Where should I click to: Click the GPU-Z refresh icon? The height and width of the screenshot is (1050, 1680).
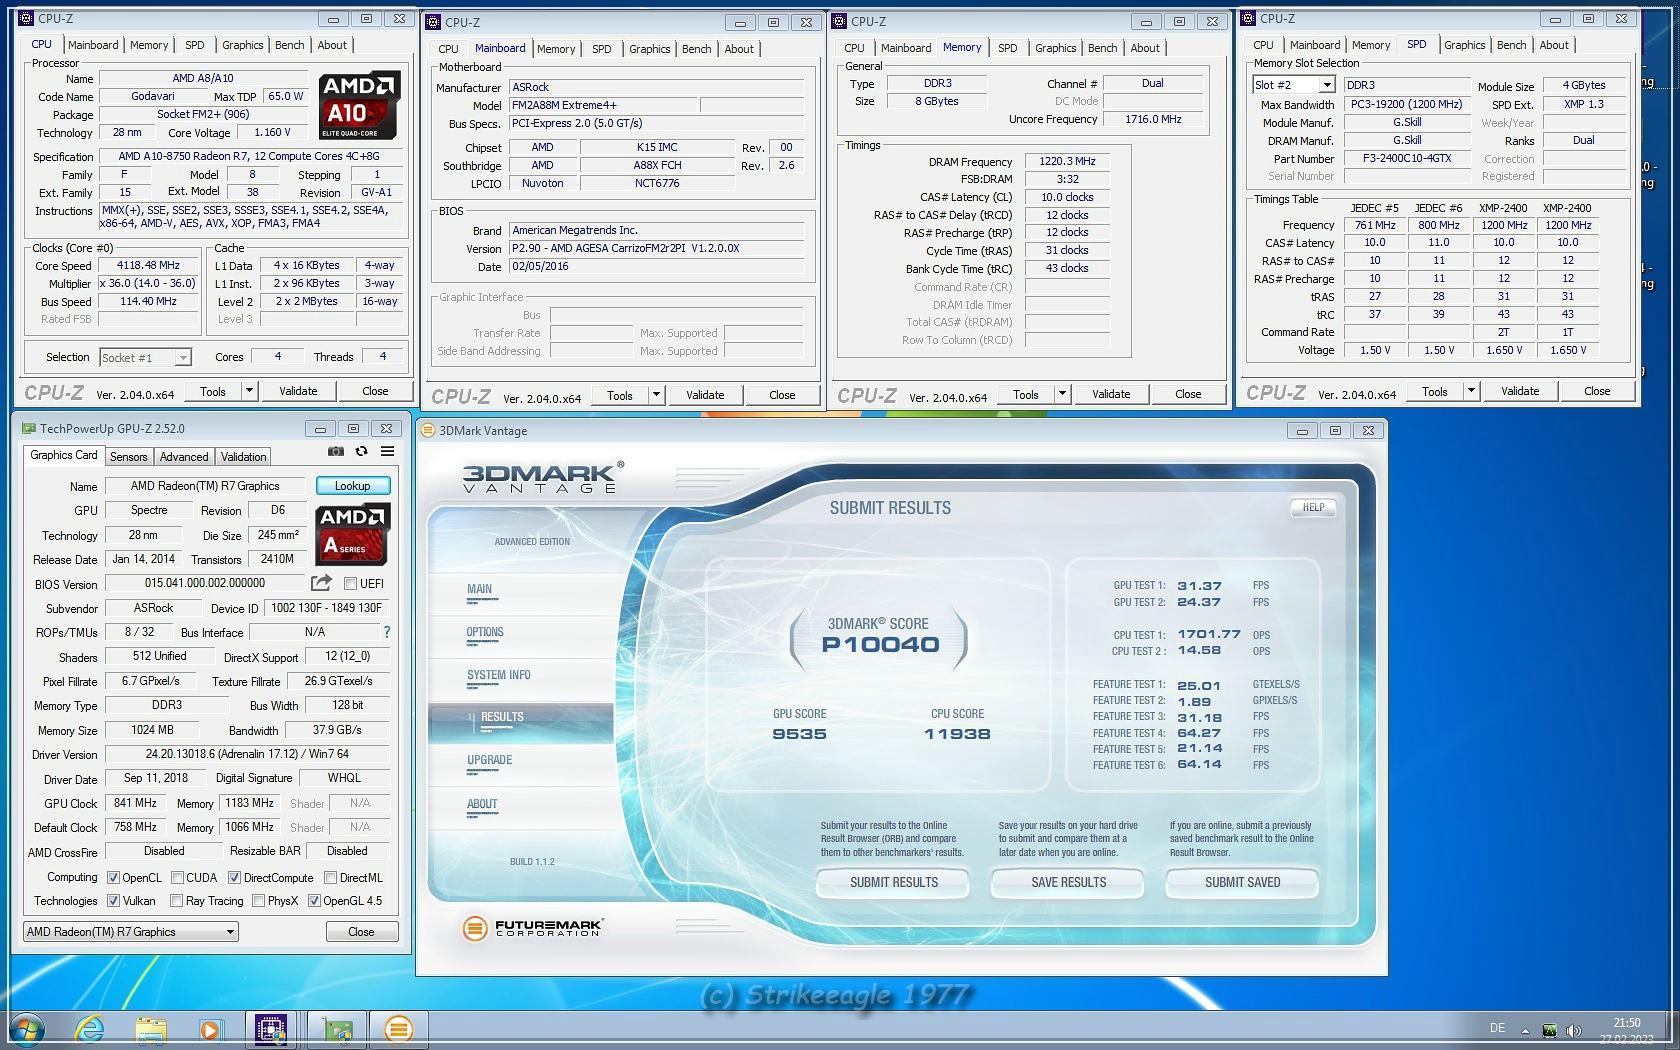tap(361, 452)
